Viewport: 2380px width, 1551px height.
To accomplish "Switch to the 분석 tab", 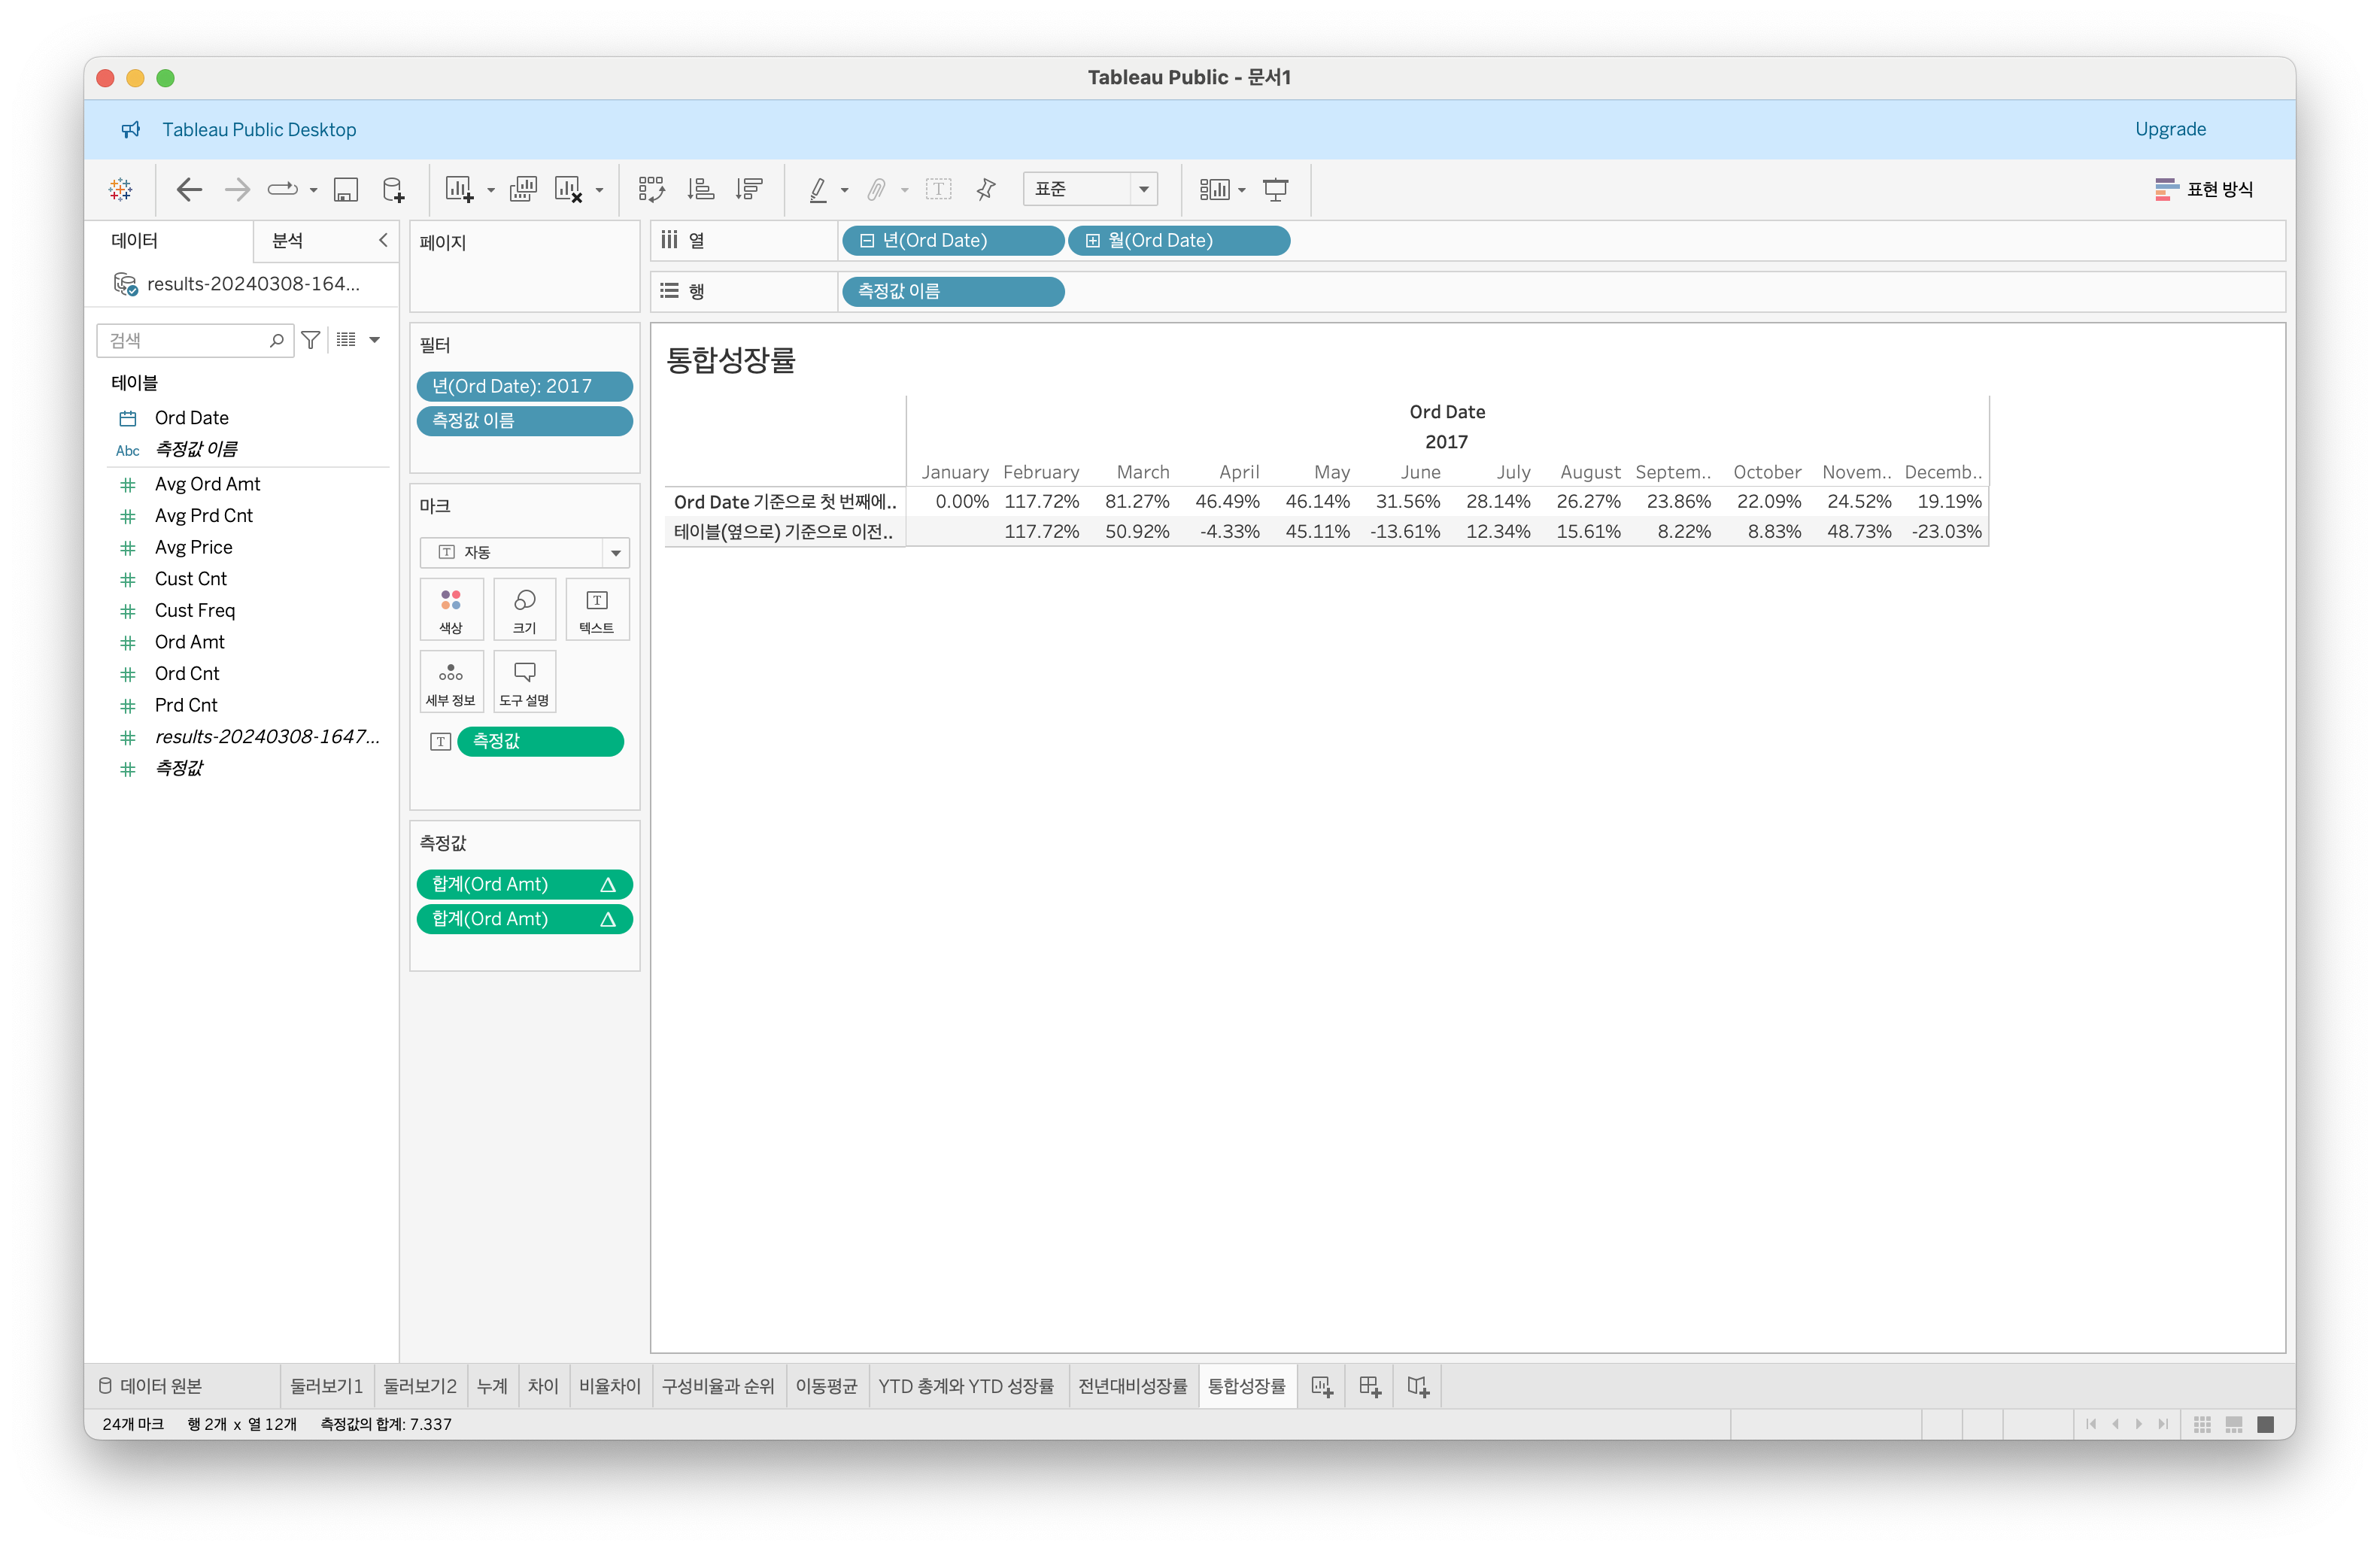I will click(x=288, y=240).
